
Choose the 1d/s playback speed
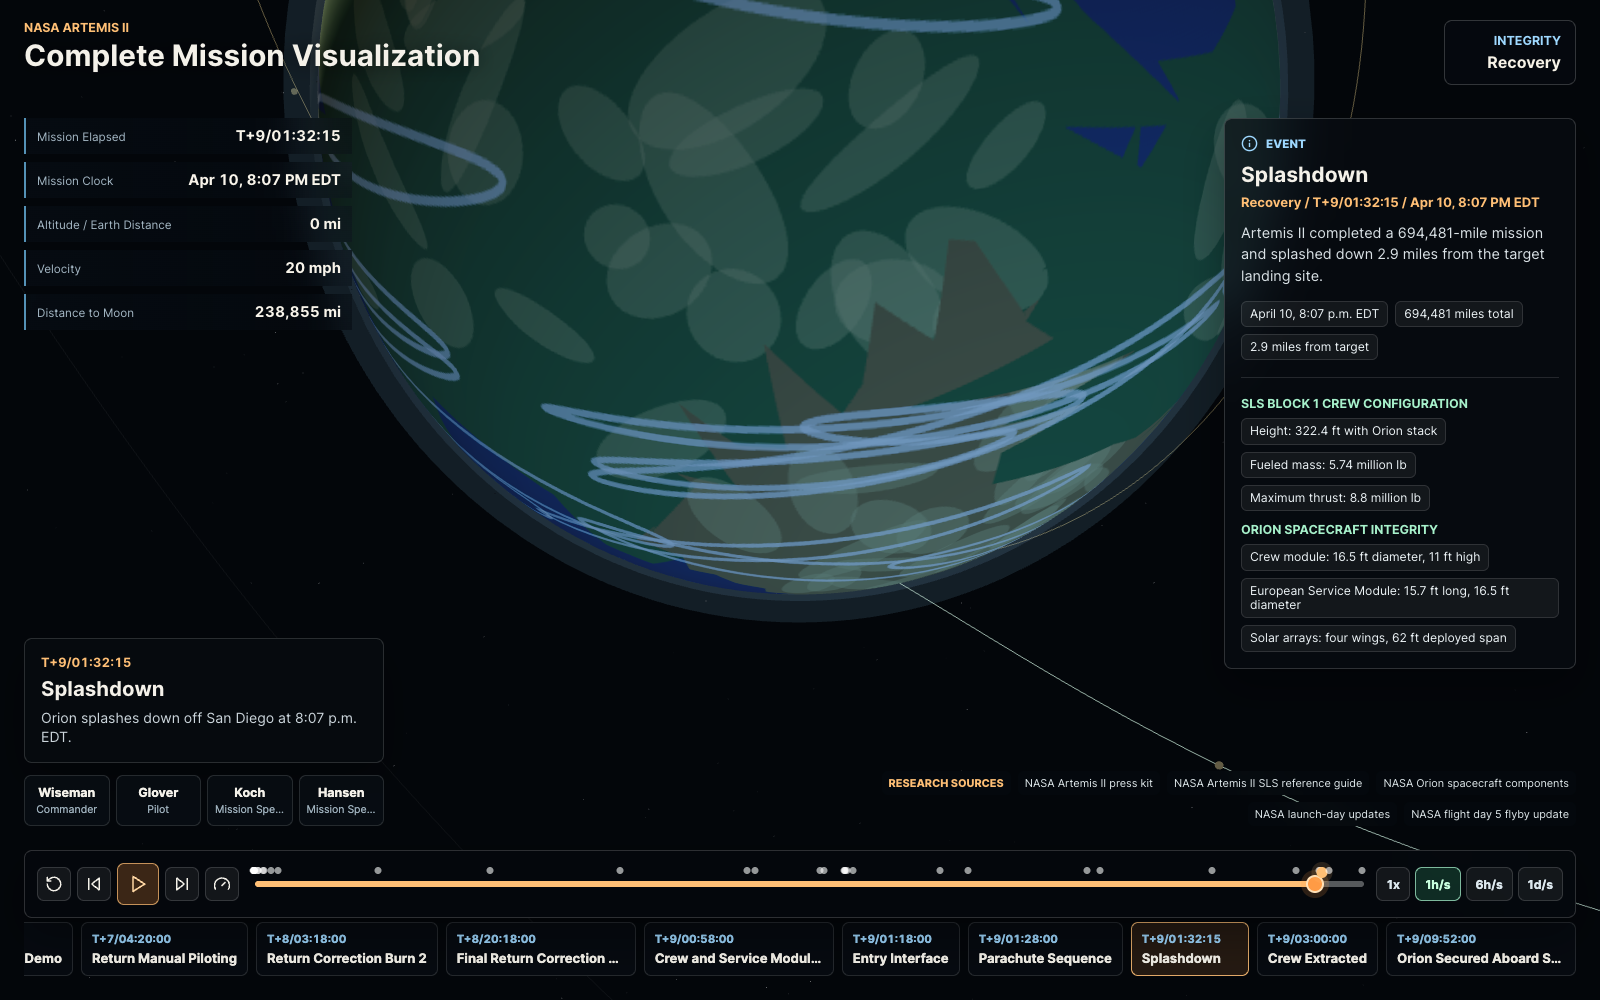[1540, 884]
